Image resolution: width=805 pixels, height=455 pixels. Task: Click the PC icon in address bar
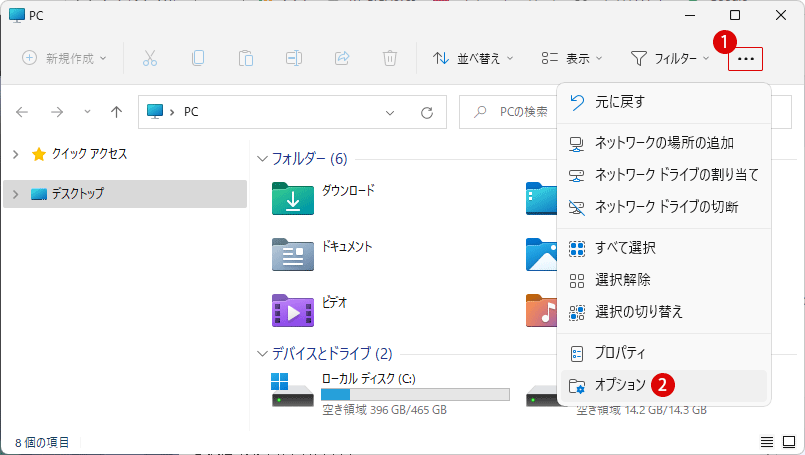[x=155, y=111]
